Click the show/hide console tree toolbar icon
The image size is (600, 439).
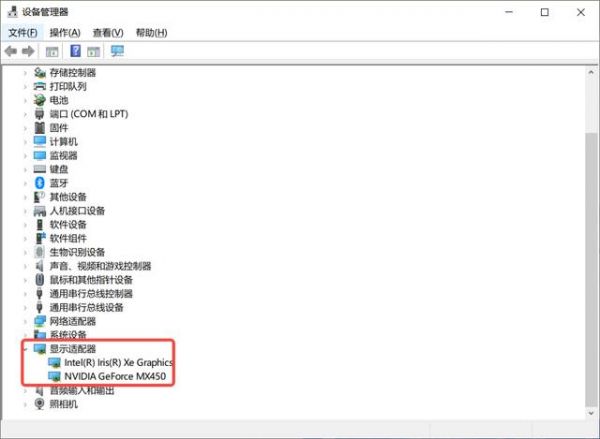pyautogui.click(x=52, y=51)
